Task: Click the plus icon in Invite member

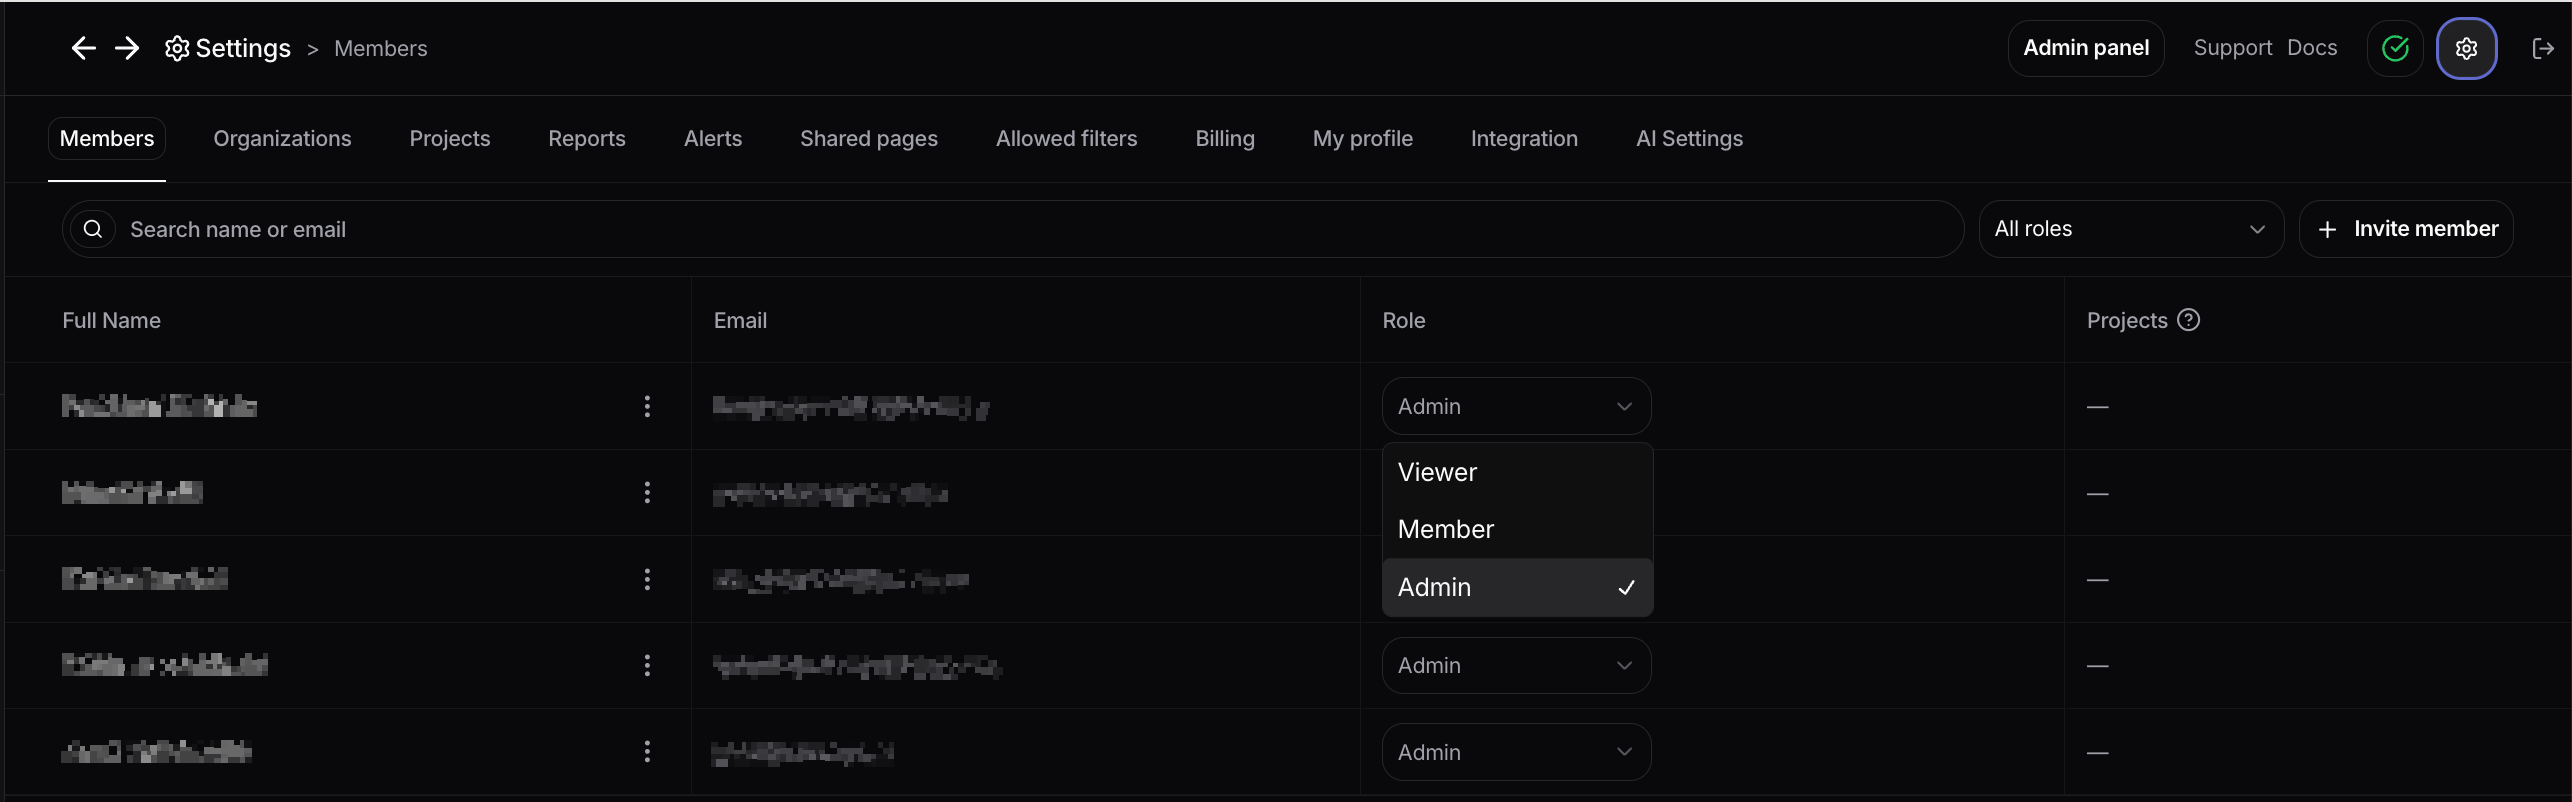Action: point(2327,230)
